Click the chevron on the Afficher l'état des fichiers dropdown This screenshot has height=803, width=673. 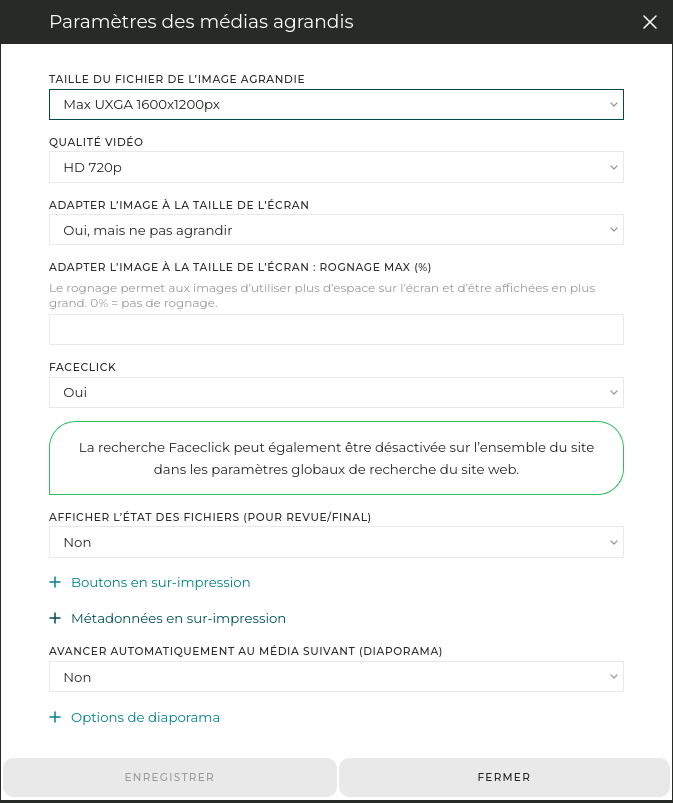(x=612, y=542)
